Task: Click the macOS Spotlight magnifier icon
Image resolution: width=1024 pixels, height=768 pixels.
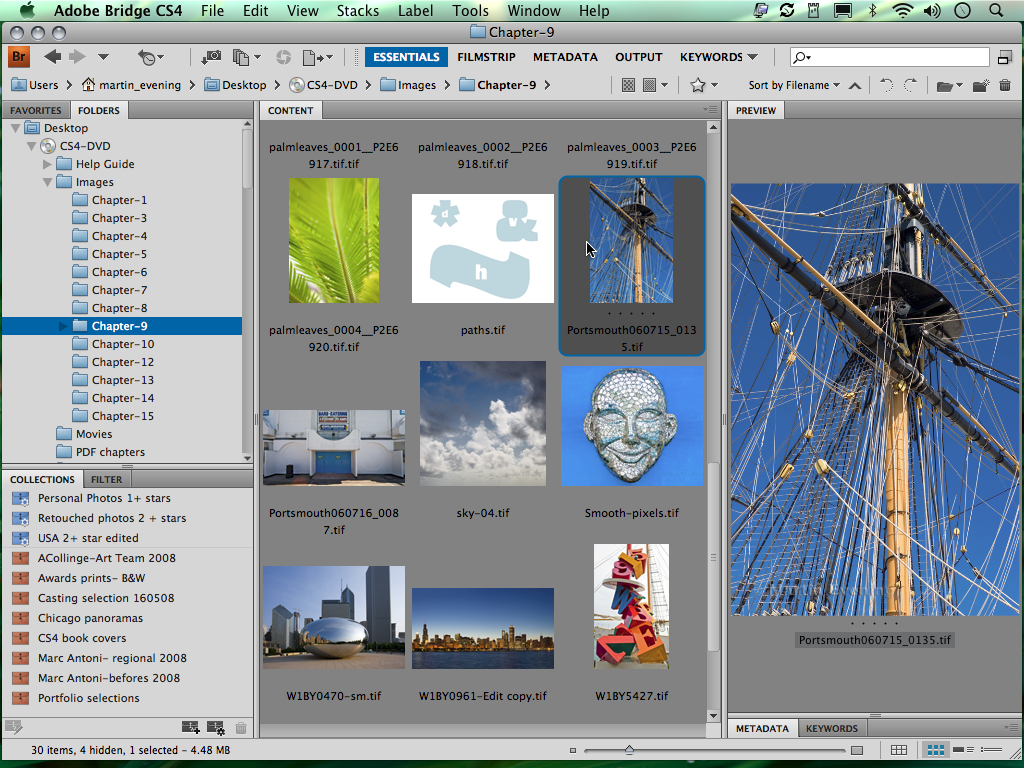Action: 996,10
